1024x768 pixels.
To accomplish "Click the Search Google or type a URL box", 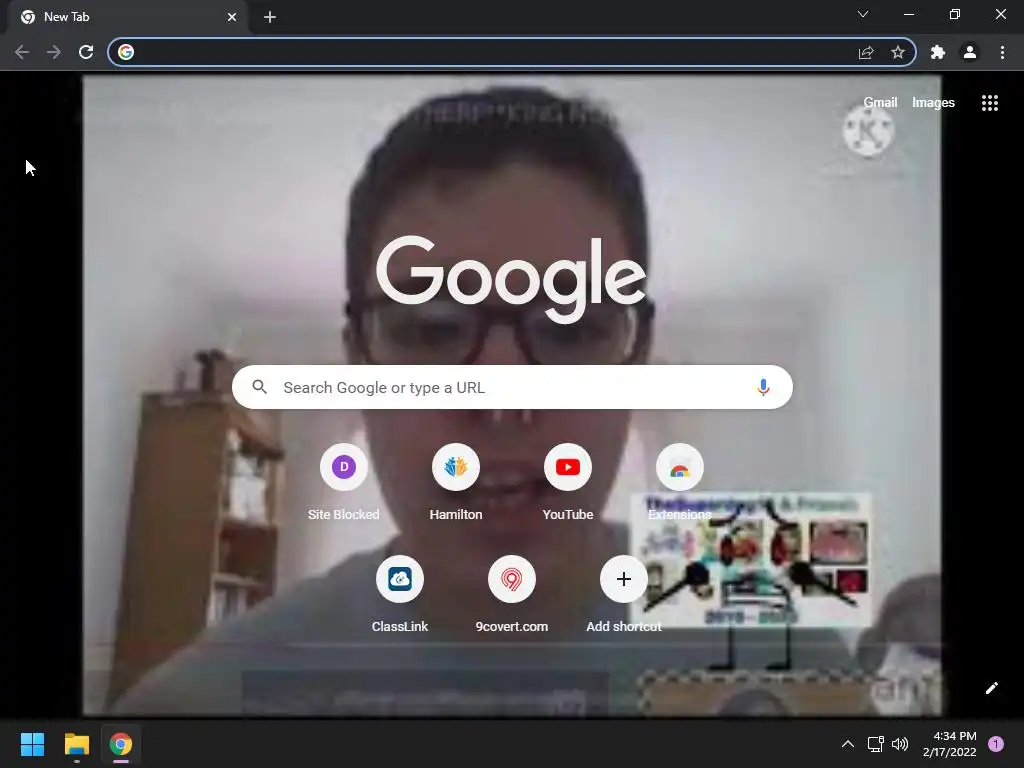I will pos(512,387).
